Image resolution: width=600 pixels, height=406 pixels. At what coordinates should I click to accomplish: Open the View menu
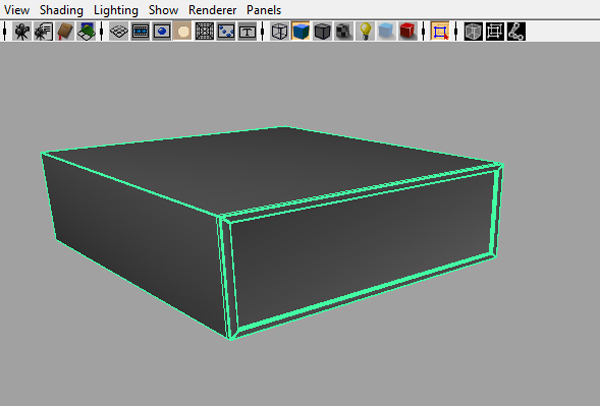point(17,10)
